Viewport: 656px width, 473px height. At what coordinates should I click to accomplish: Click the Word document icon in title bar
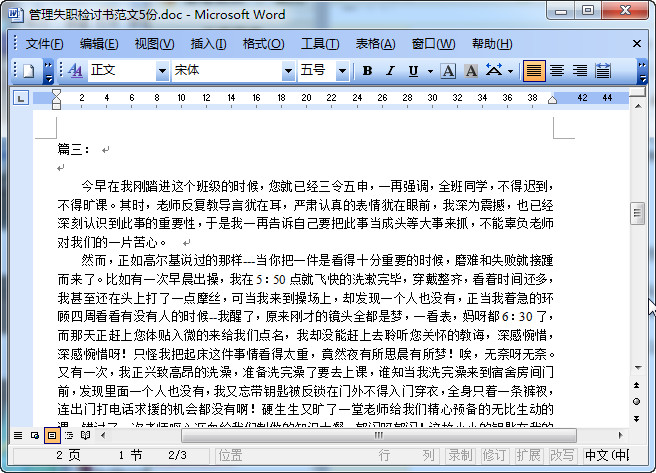tap(16, 14)
